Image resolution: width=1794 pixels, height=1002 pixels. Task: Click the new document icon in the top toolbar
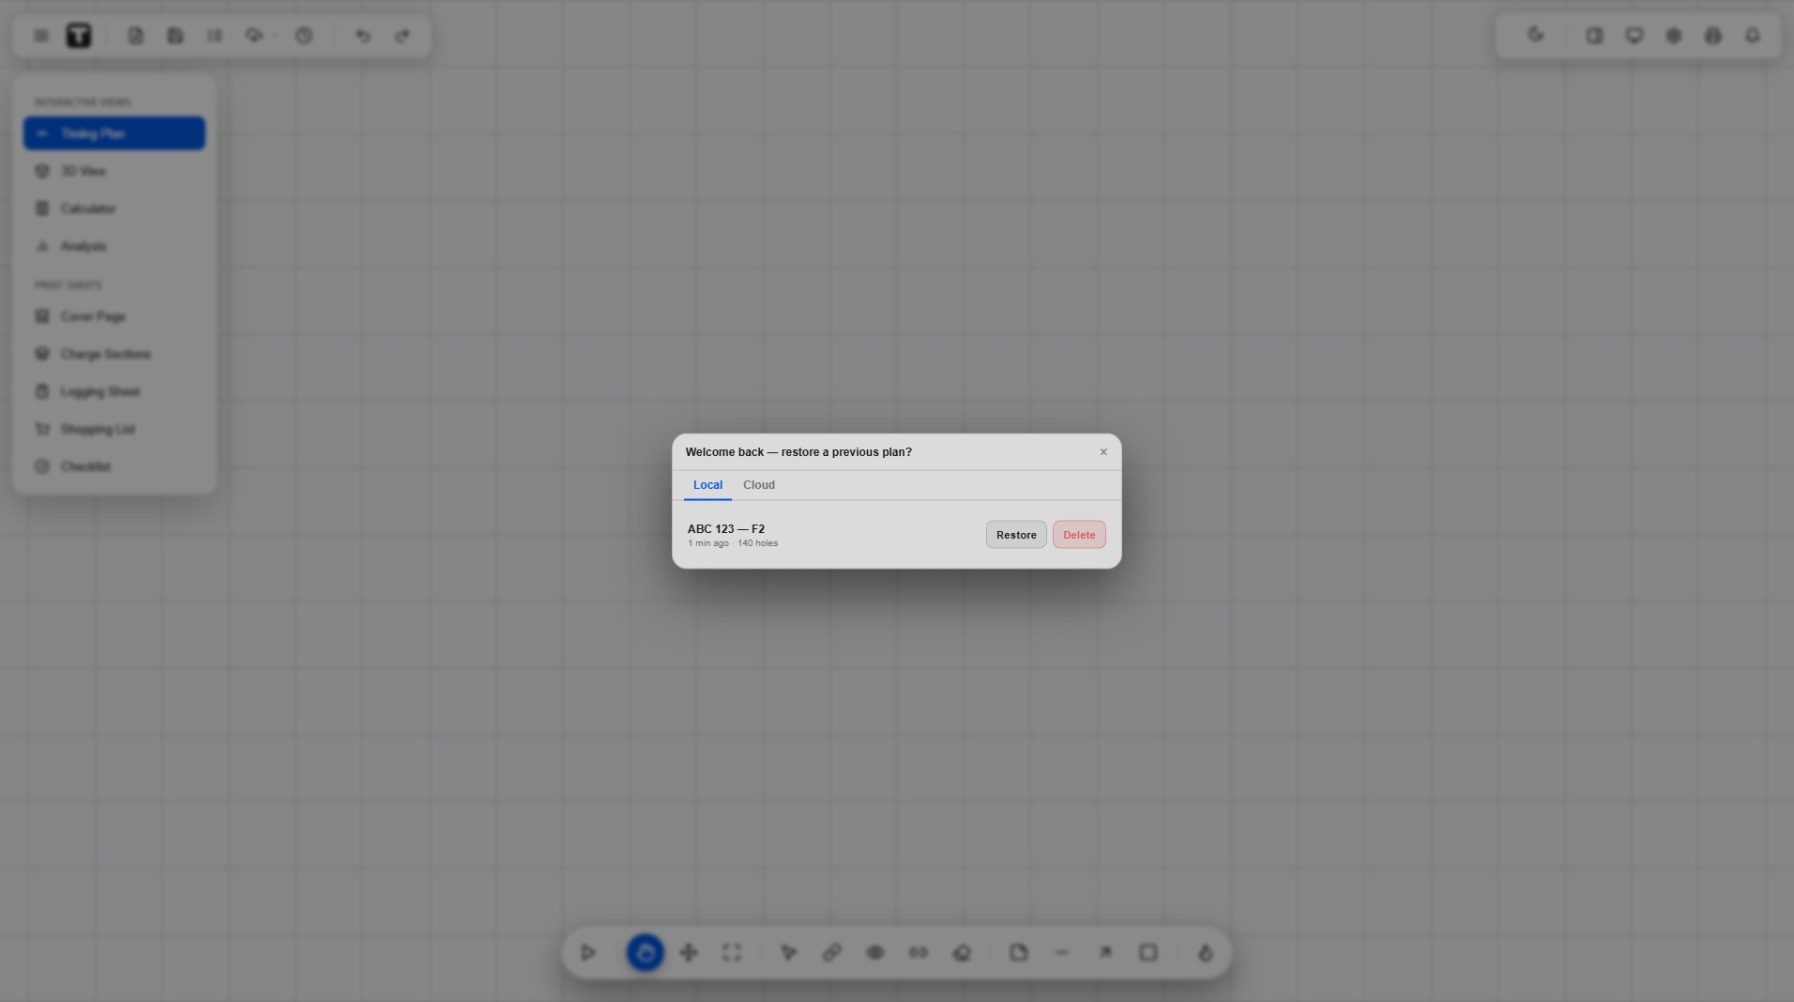point(136,36)
